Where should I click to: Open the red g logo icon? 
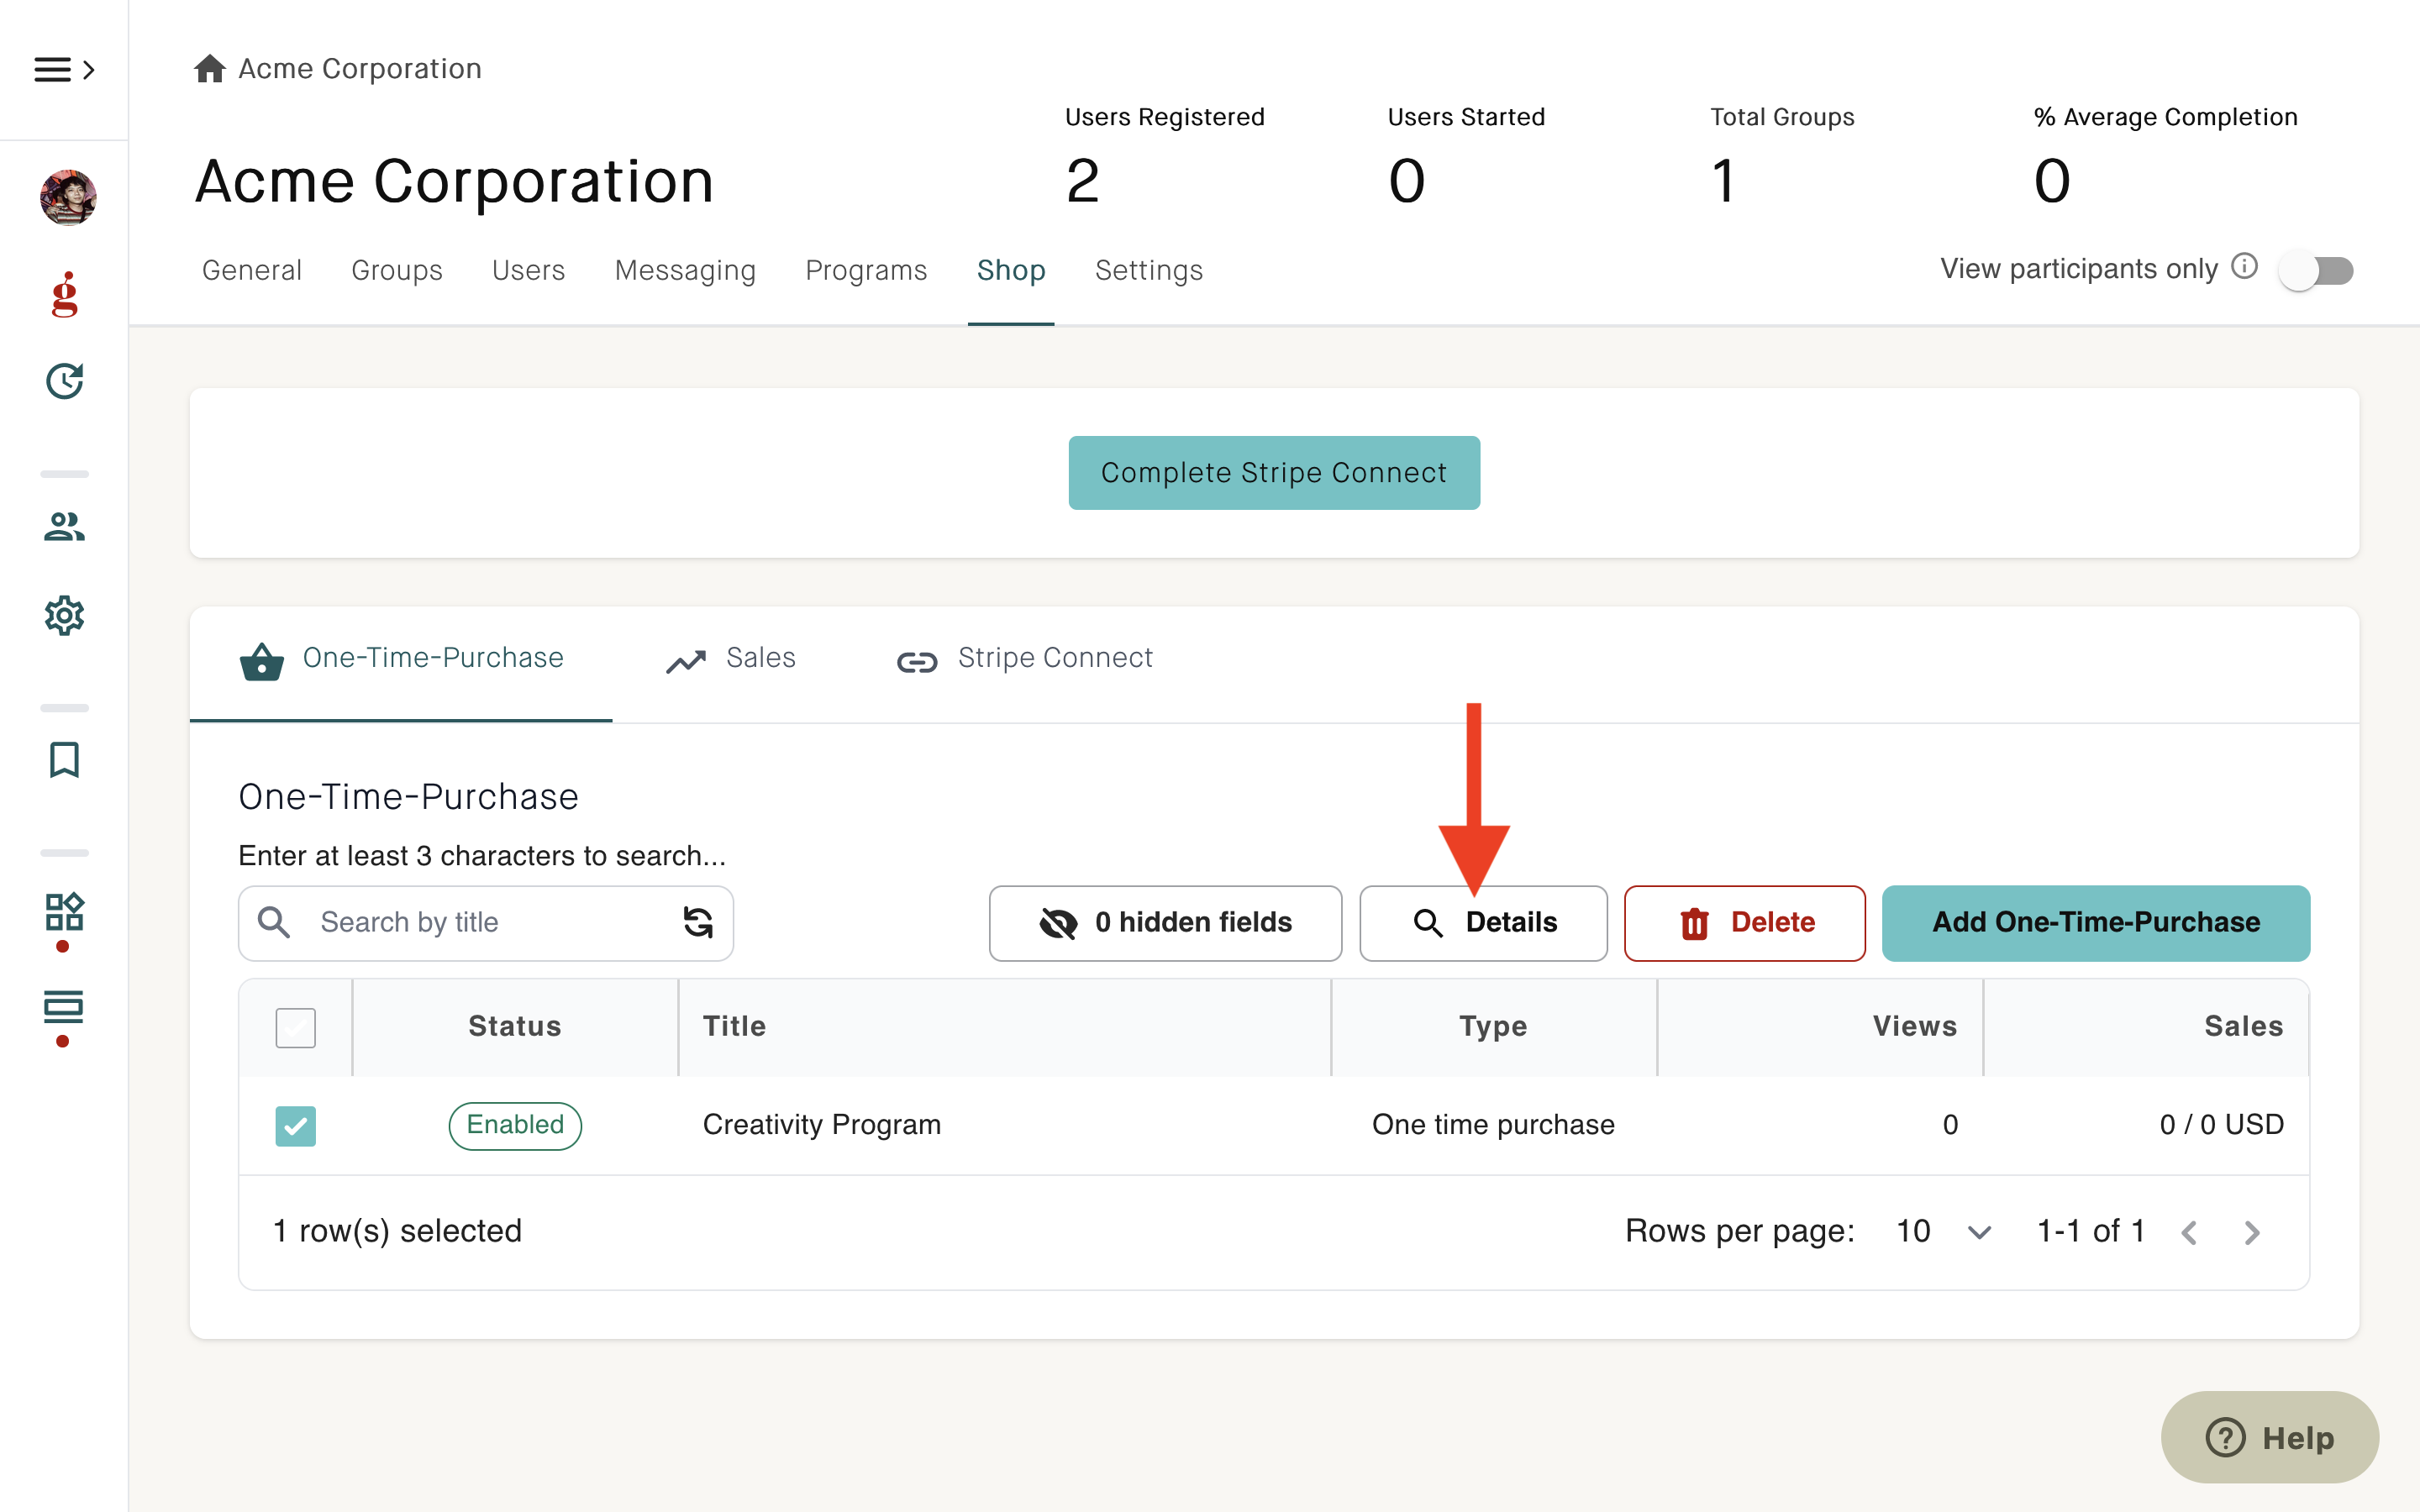64,294
